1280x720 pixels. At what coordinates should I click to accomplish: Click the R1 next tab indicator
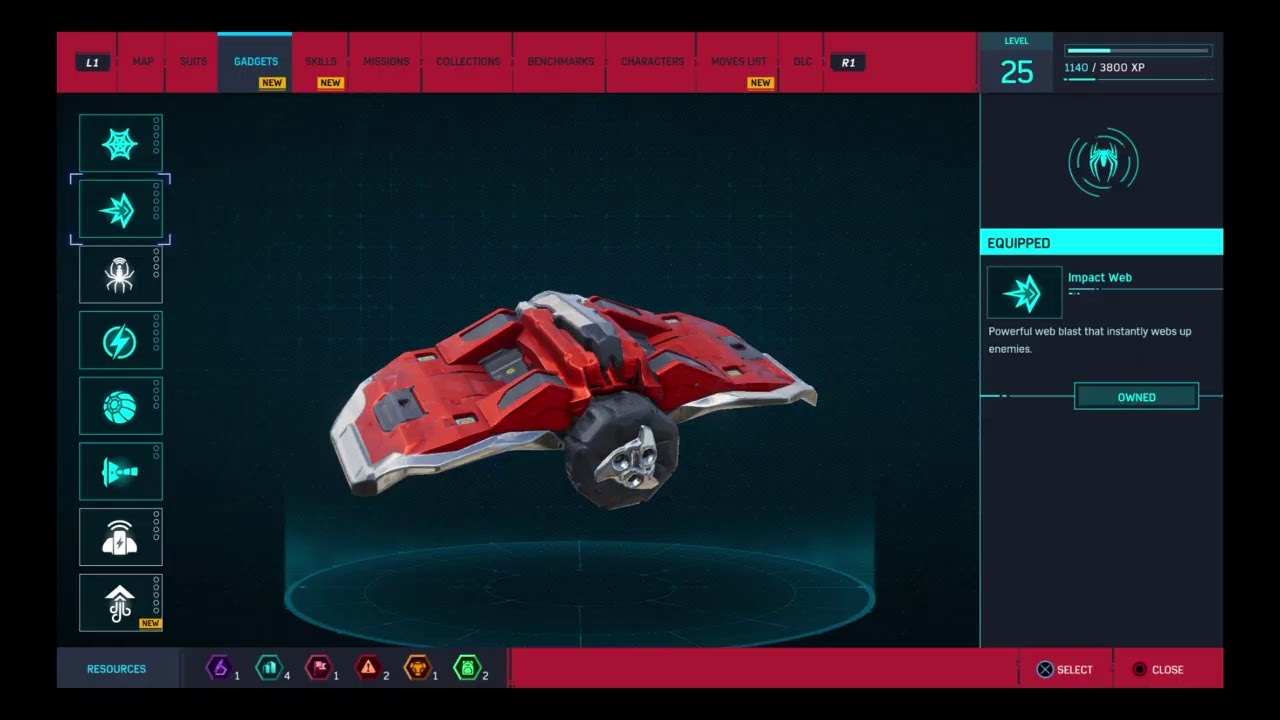[848, 62]
